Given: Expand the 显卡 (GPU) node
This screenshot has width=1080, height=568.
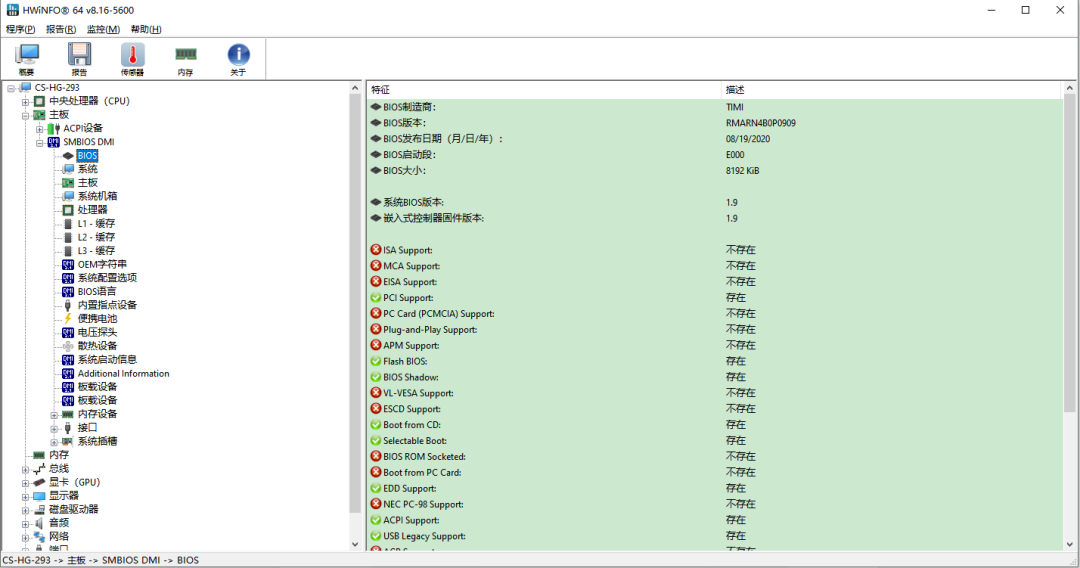Looking at the screenshot, I should click(x=25, y=483).
